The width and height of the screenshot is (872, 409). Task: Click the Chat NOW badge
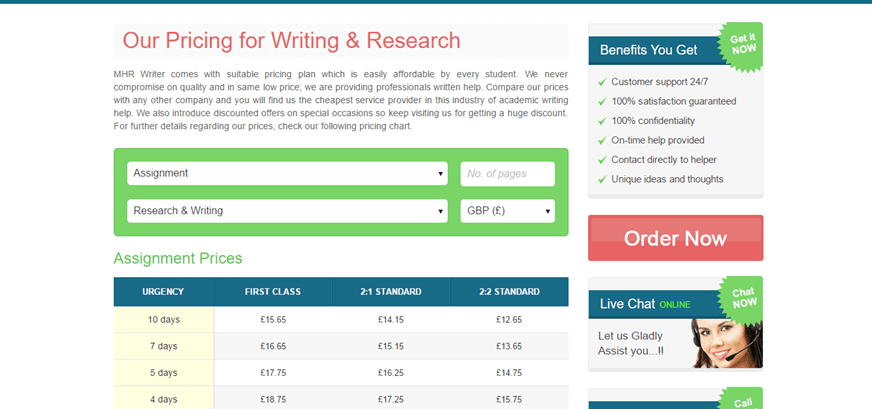click(x=742, y=298)
